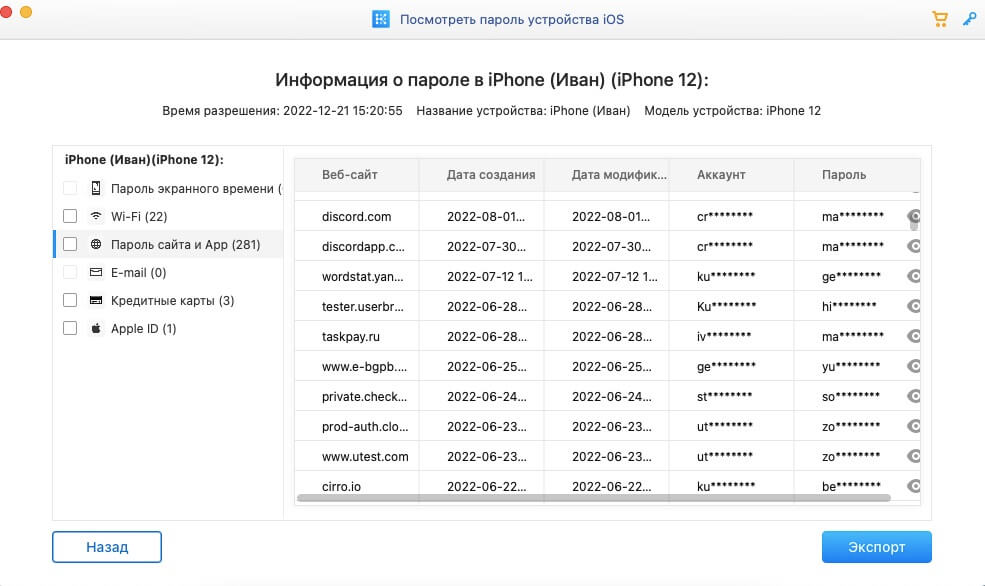This screenshot has height=586, width=985.
Task: Click the credit card icon in sidebar
Action: (x=96, y=300)
